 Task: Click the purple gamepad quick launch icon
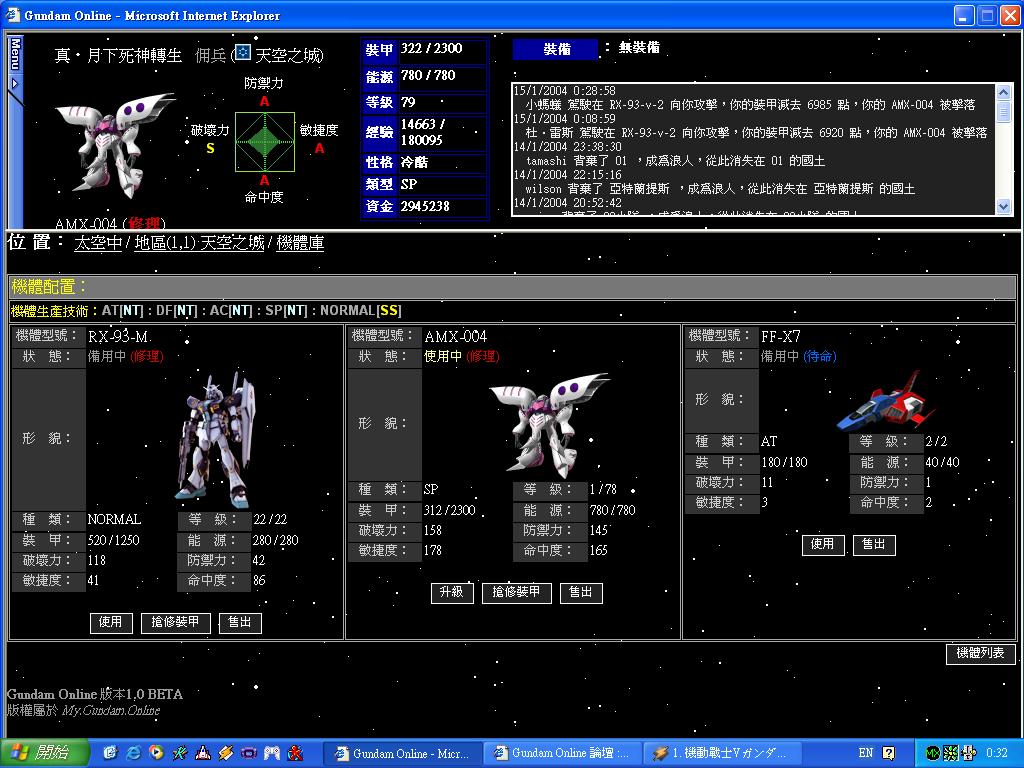tap(249, 752)
